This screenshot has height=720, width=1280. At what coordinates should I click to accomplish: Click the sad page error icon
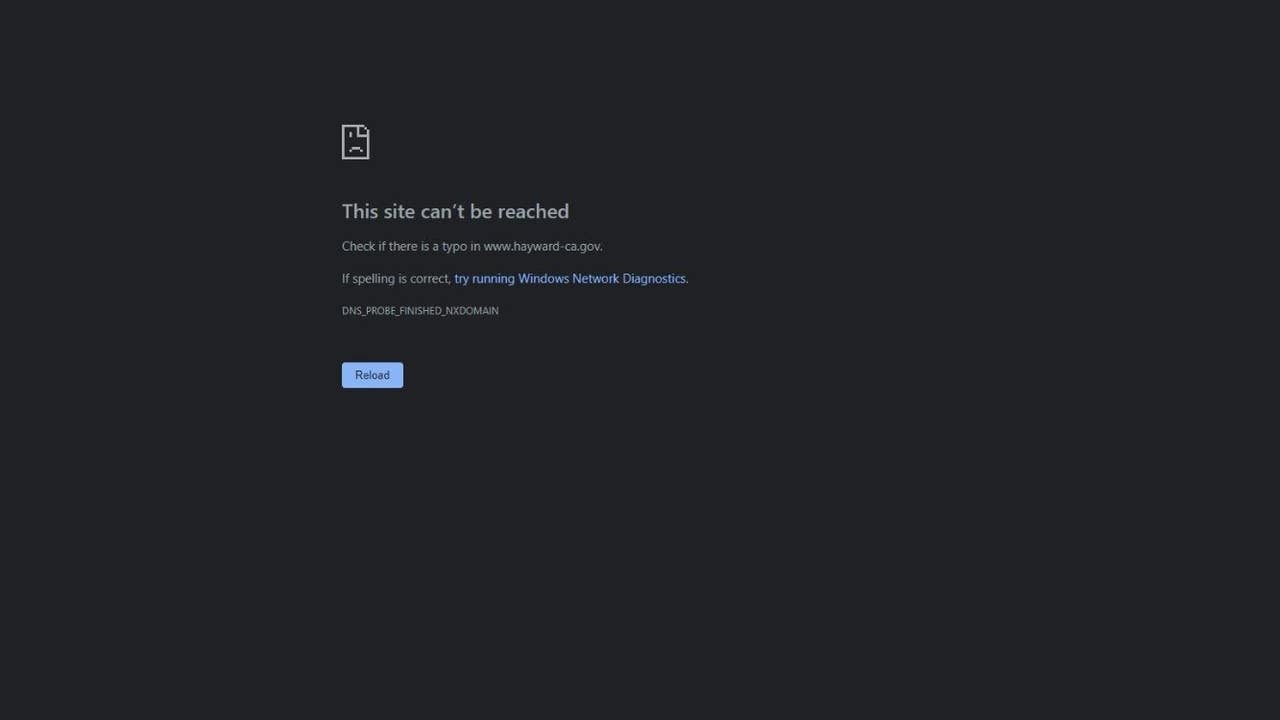pyautogui.click(x=355, y=142)
